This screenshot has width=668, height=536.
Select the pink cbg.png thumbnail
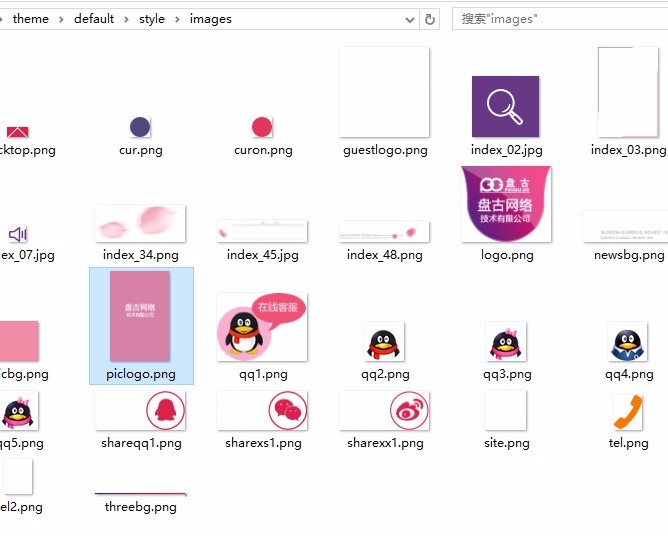pos(19,341)
